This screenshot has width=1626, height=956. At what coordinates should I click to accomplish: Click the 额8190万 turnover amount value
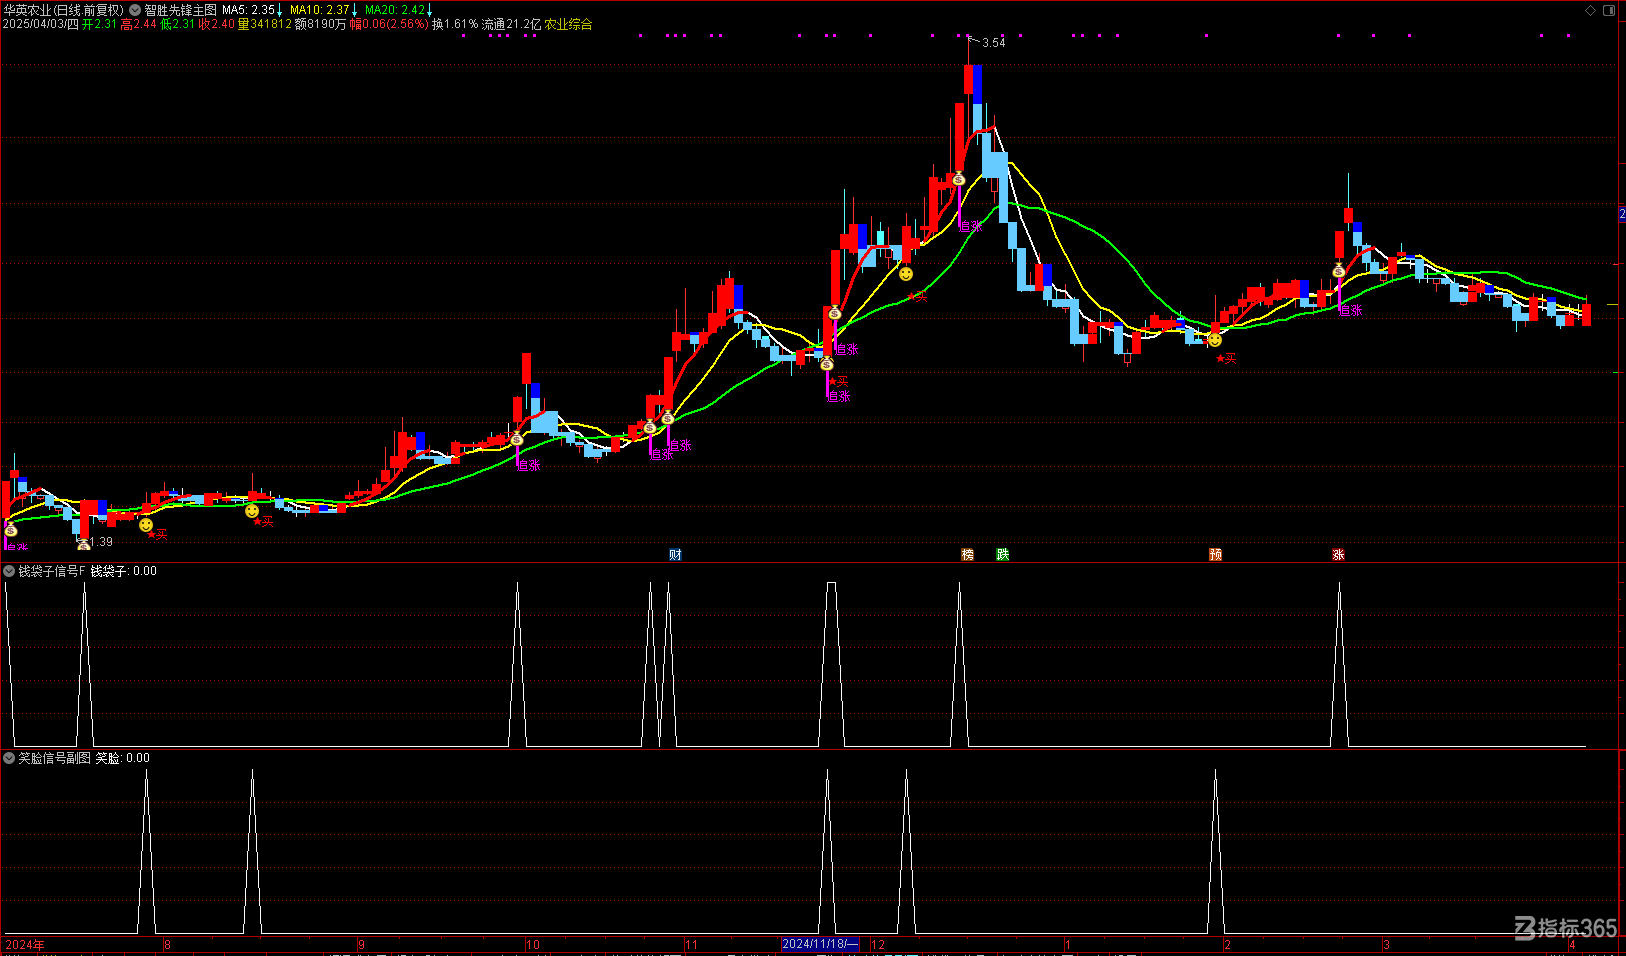pyautogui.click(x=320, y=24)
